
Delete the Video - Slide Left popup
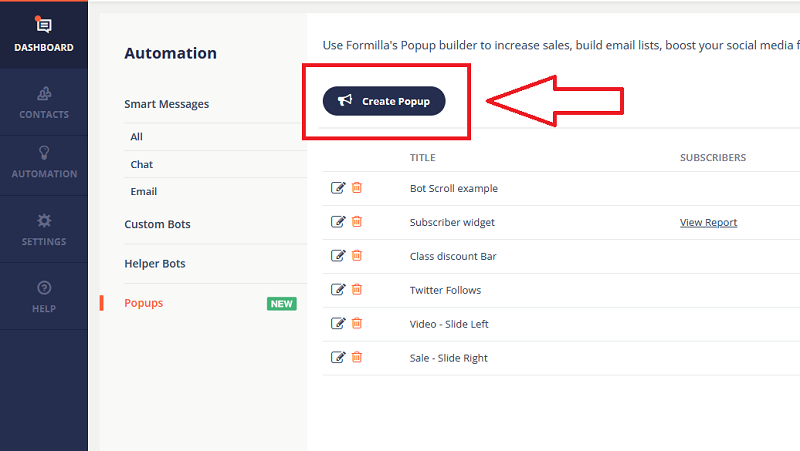357,324
